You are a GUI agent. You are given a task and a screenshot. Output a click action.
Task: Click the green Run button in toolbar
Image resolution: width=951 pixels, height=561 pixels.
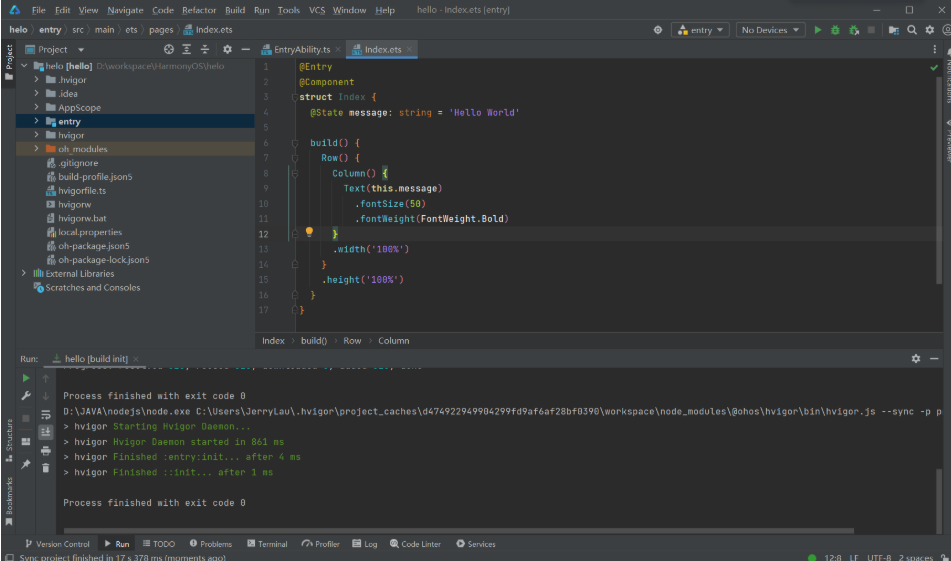pos(818,30)
